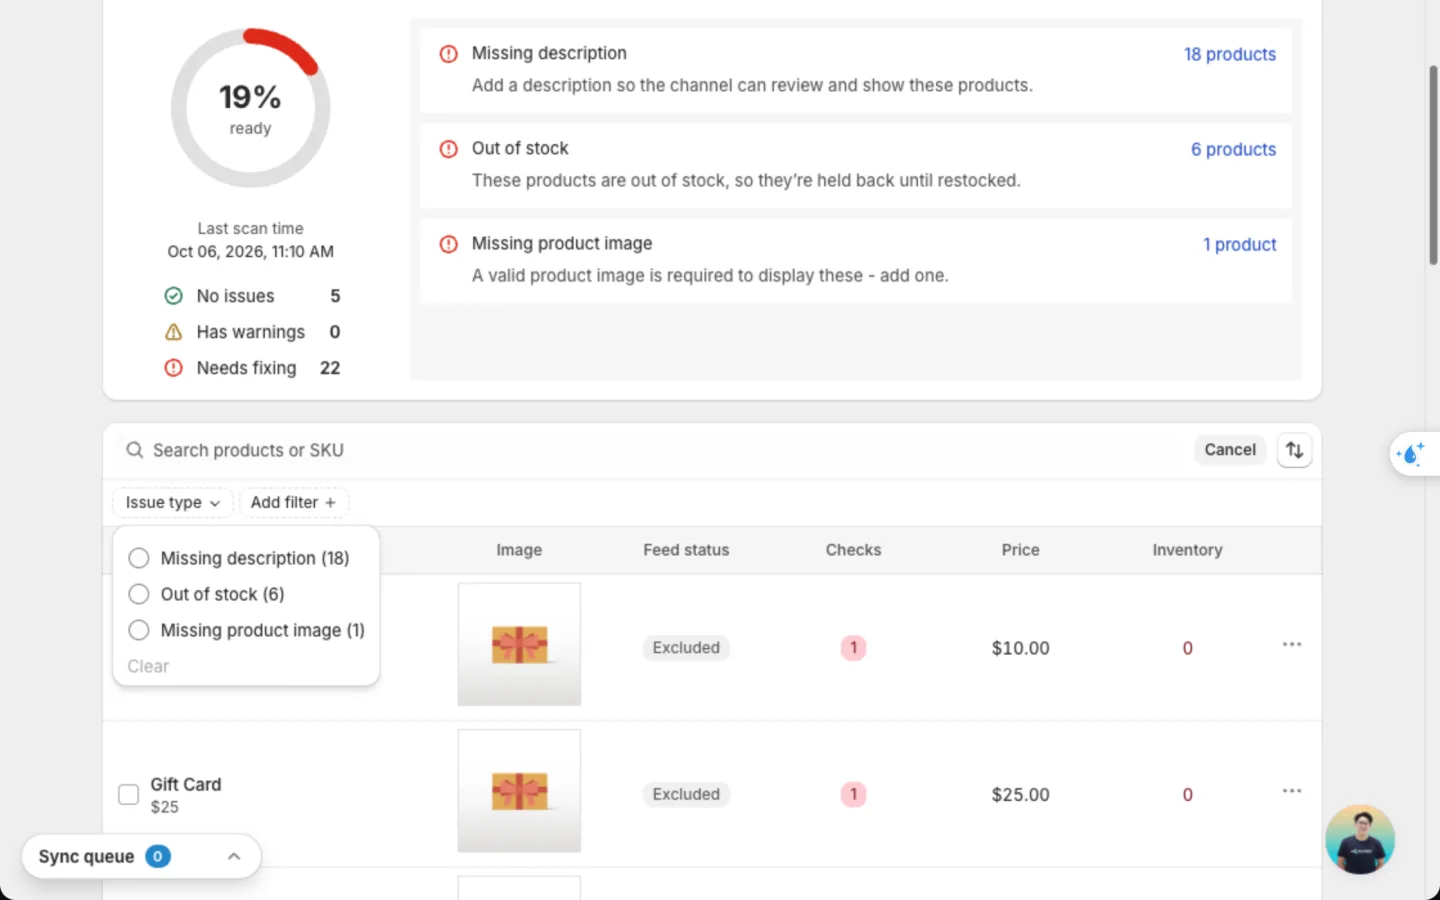Click the Needs fixing label
The width and height of the screenshot is (1440, 900).
246,368
